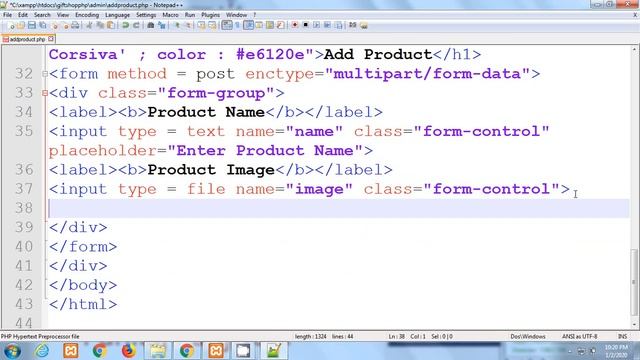Create a new file via toolbar icon

click(x=11, y=25)
